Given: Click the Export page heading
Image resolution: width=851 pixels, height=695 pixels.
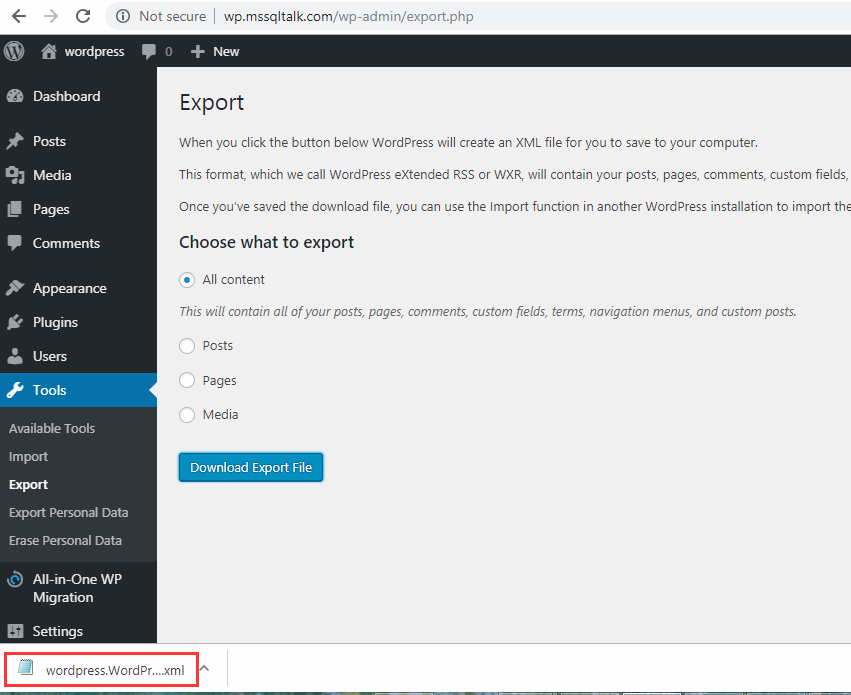Looking at the screenshot, I should tap(212, 103).
